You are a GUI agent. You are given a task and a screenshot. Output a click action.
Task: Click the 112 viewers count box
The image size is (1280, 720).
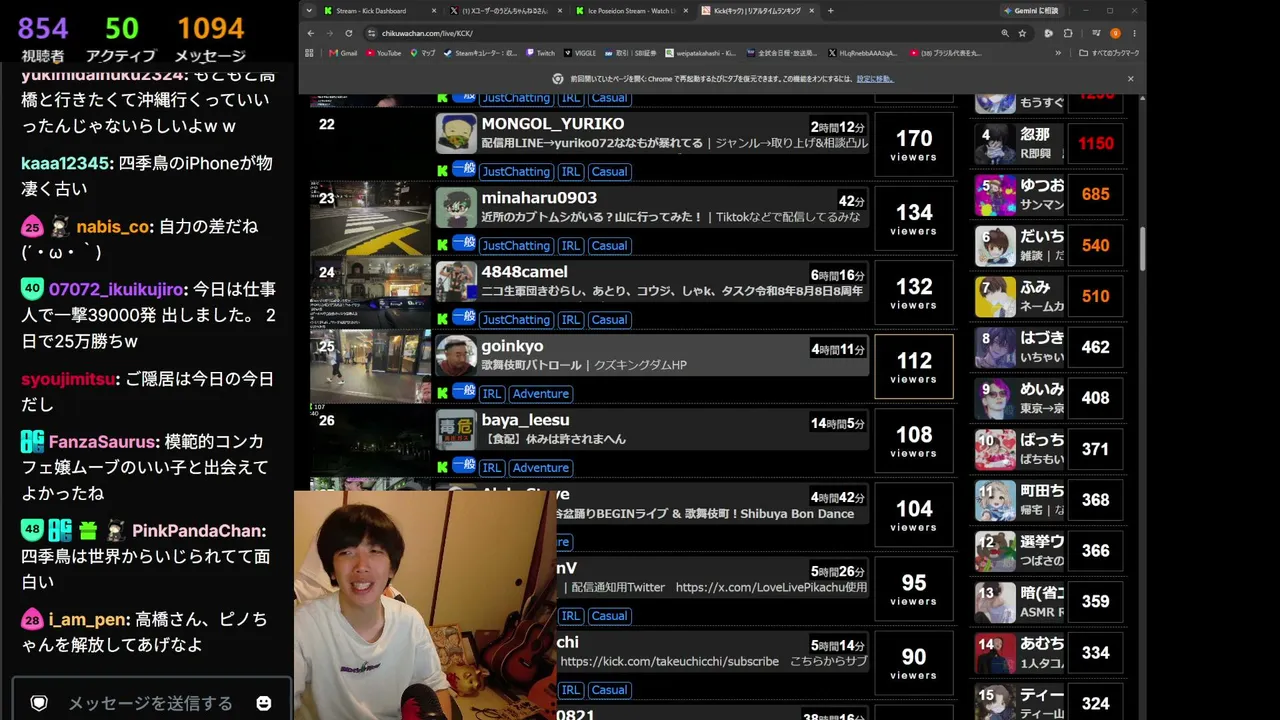pyautogui.click(x=914, y=367)
